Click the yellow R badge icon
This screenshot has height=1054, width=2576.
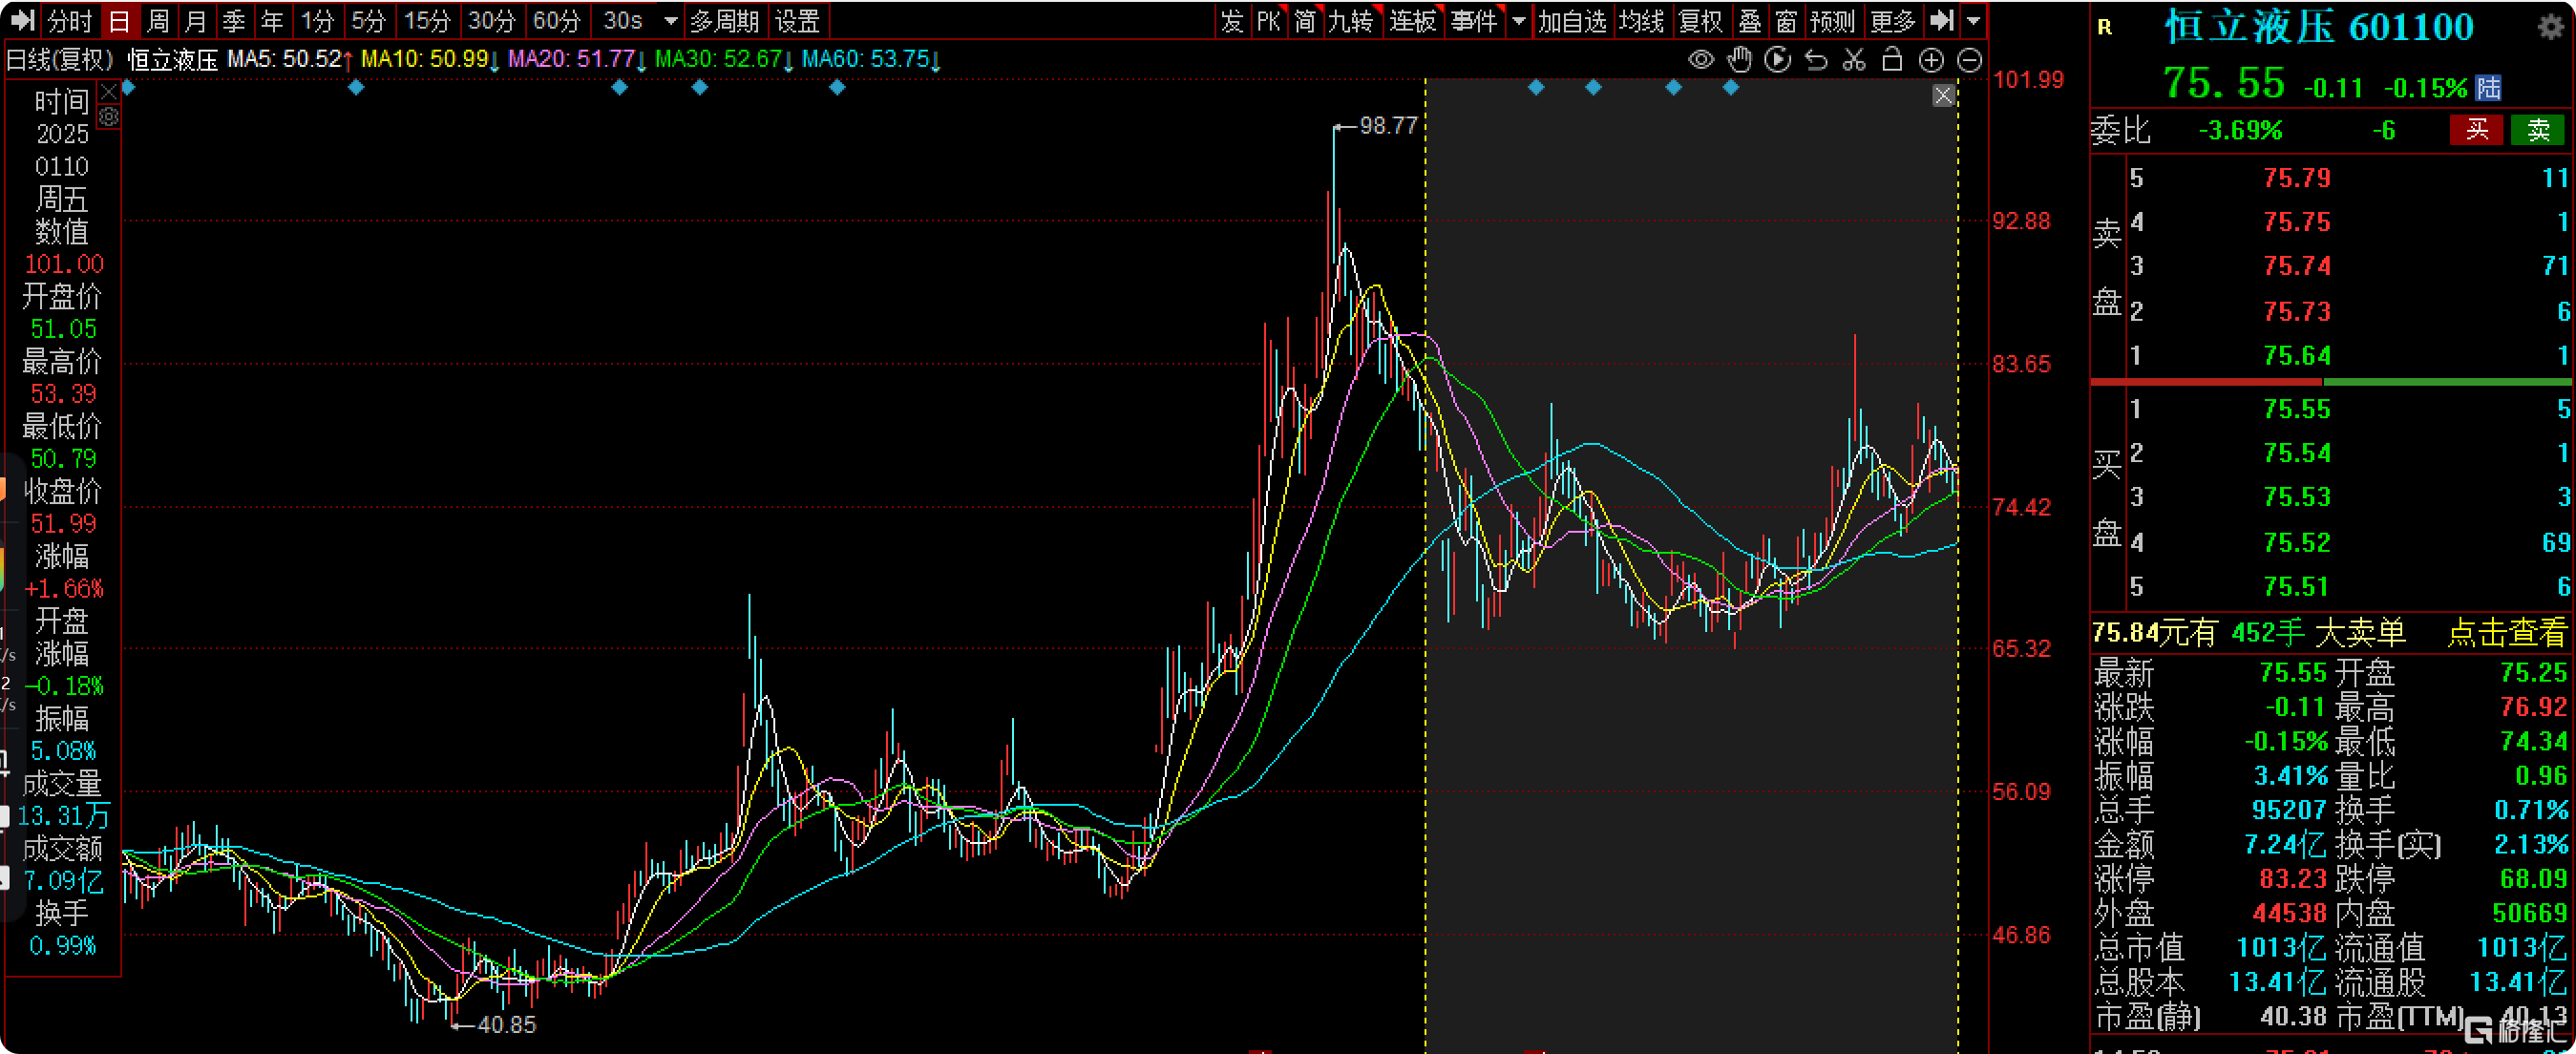2105,27
